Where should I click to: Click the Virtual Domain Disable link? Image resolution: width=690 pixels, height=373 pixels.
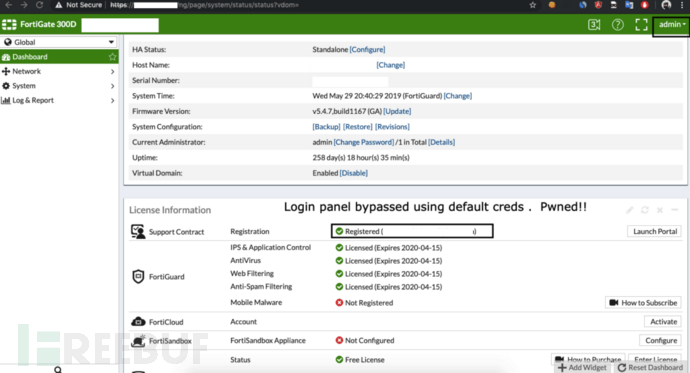(353, 173)
